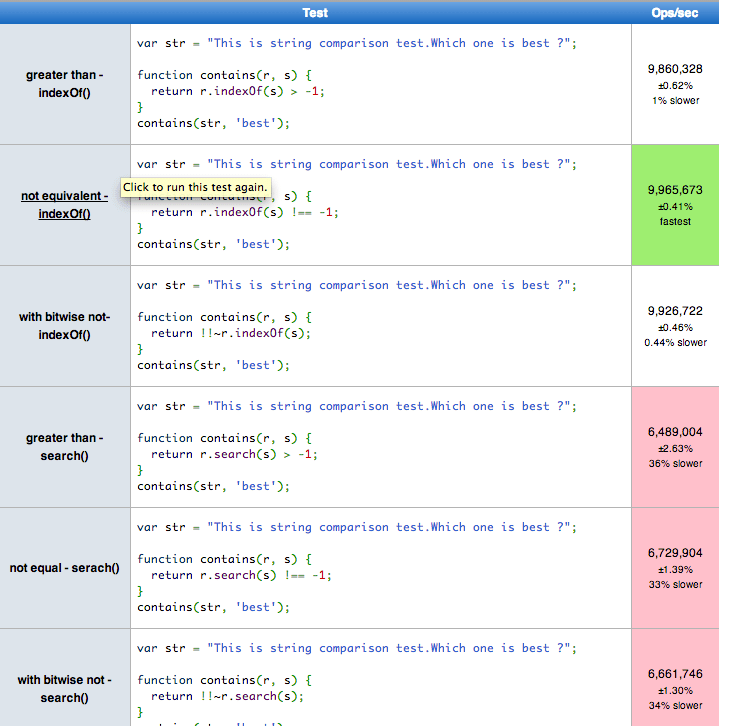The width and height of the screenshot is (730, 726).
Task: Run the 'not equal - serach()' test
Action: [64, 568]
